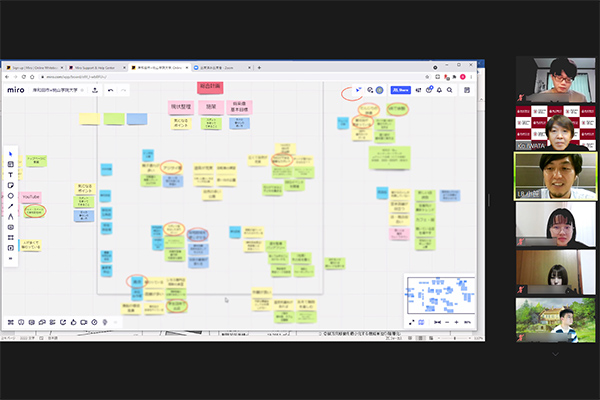600x400 pixels.
Task: Click fit to screen in Miro's zoom panel
Action: pyautogui.click(x=437, y=322)
